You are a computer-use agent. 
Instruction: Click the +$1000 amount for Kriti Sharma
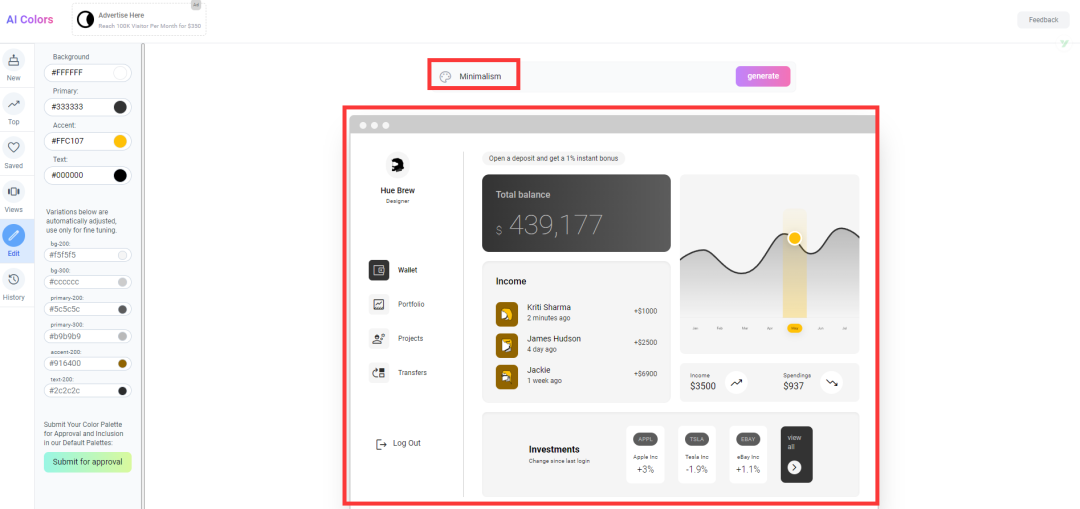point(645,311)
